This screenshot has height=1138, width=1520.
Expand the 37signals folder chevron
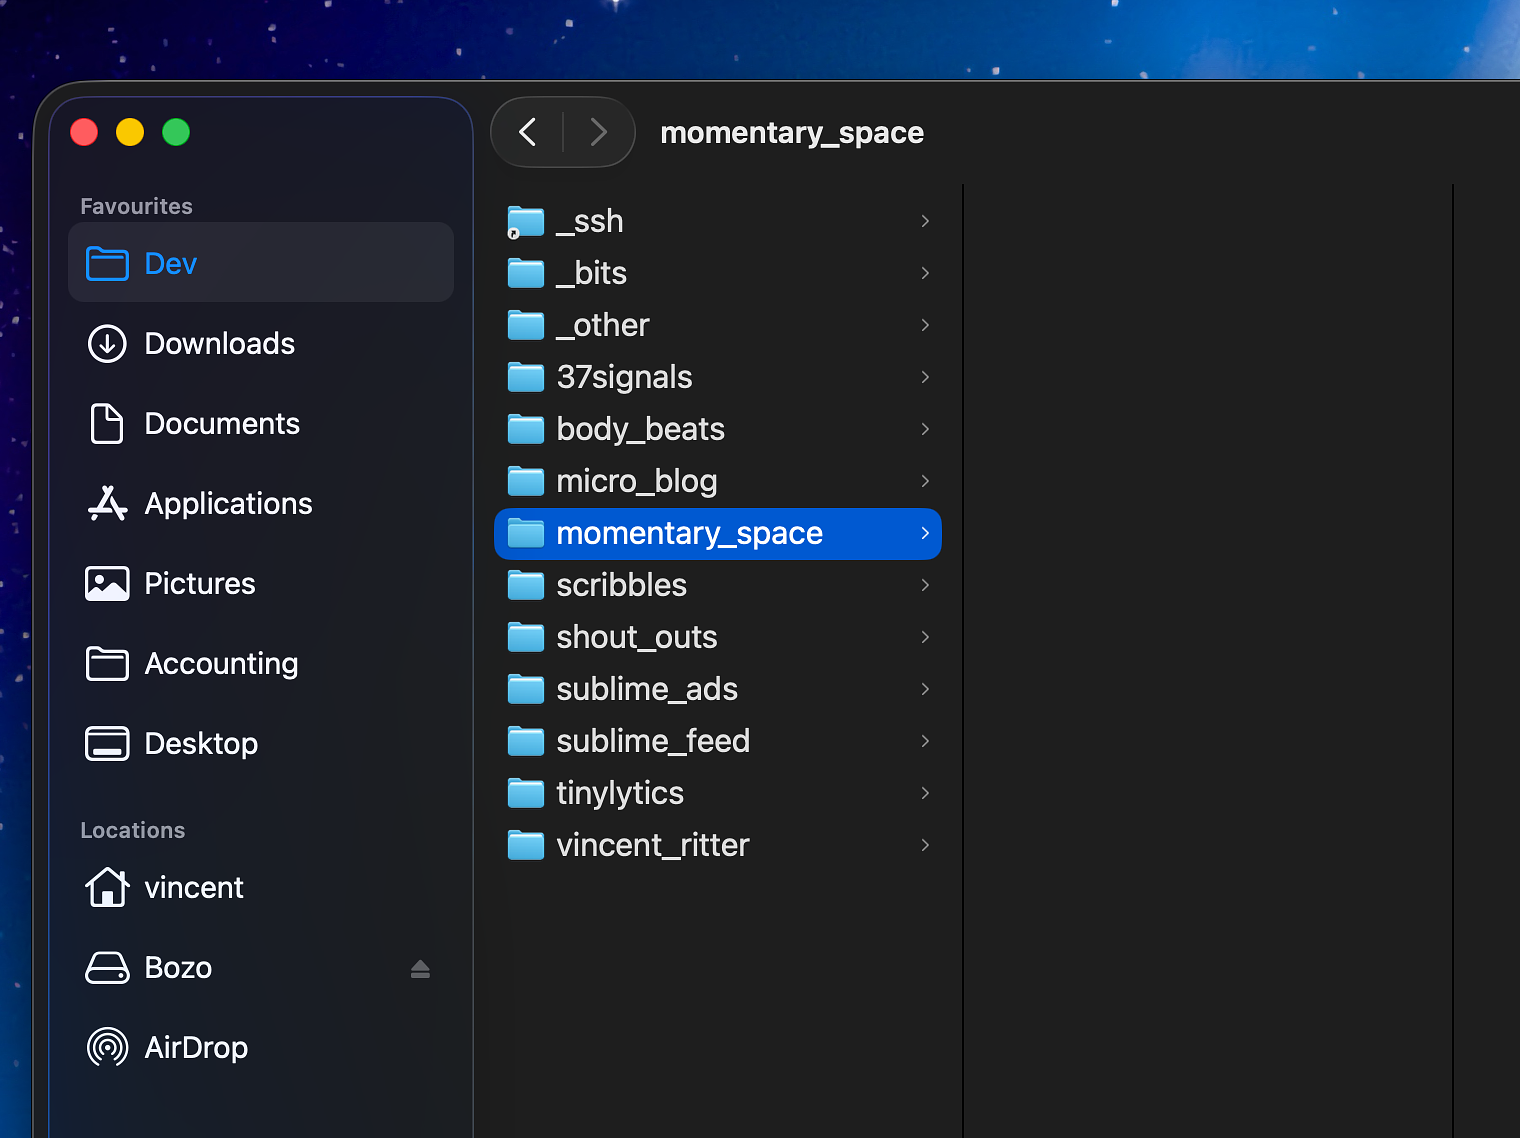click(x=925, y=377)
